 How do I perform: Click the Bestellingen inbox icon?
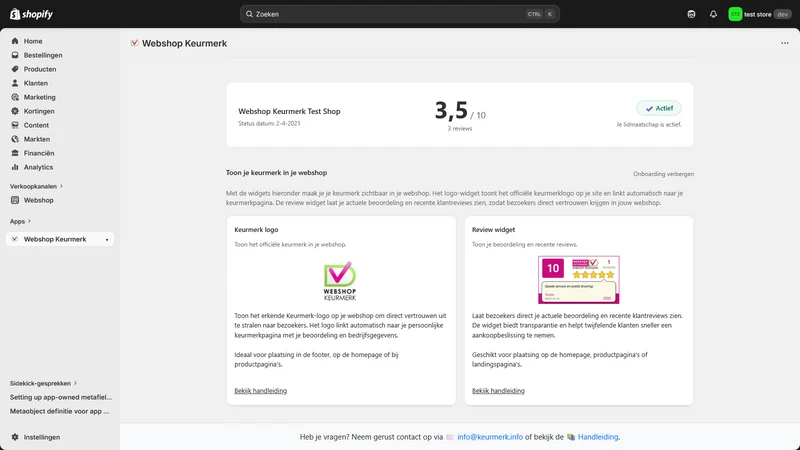(15, 55)
